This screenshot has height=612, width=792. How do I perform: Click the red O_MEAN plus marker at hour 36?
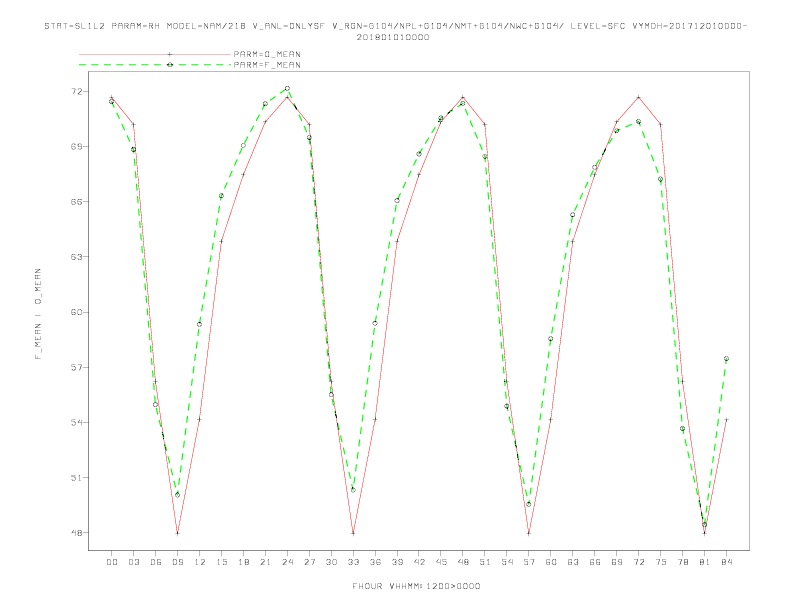pyautogui.click(x=375, y=419)
